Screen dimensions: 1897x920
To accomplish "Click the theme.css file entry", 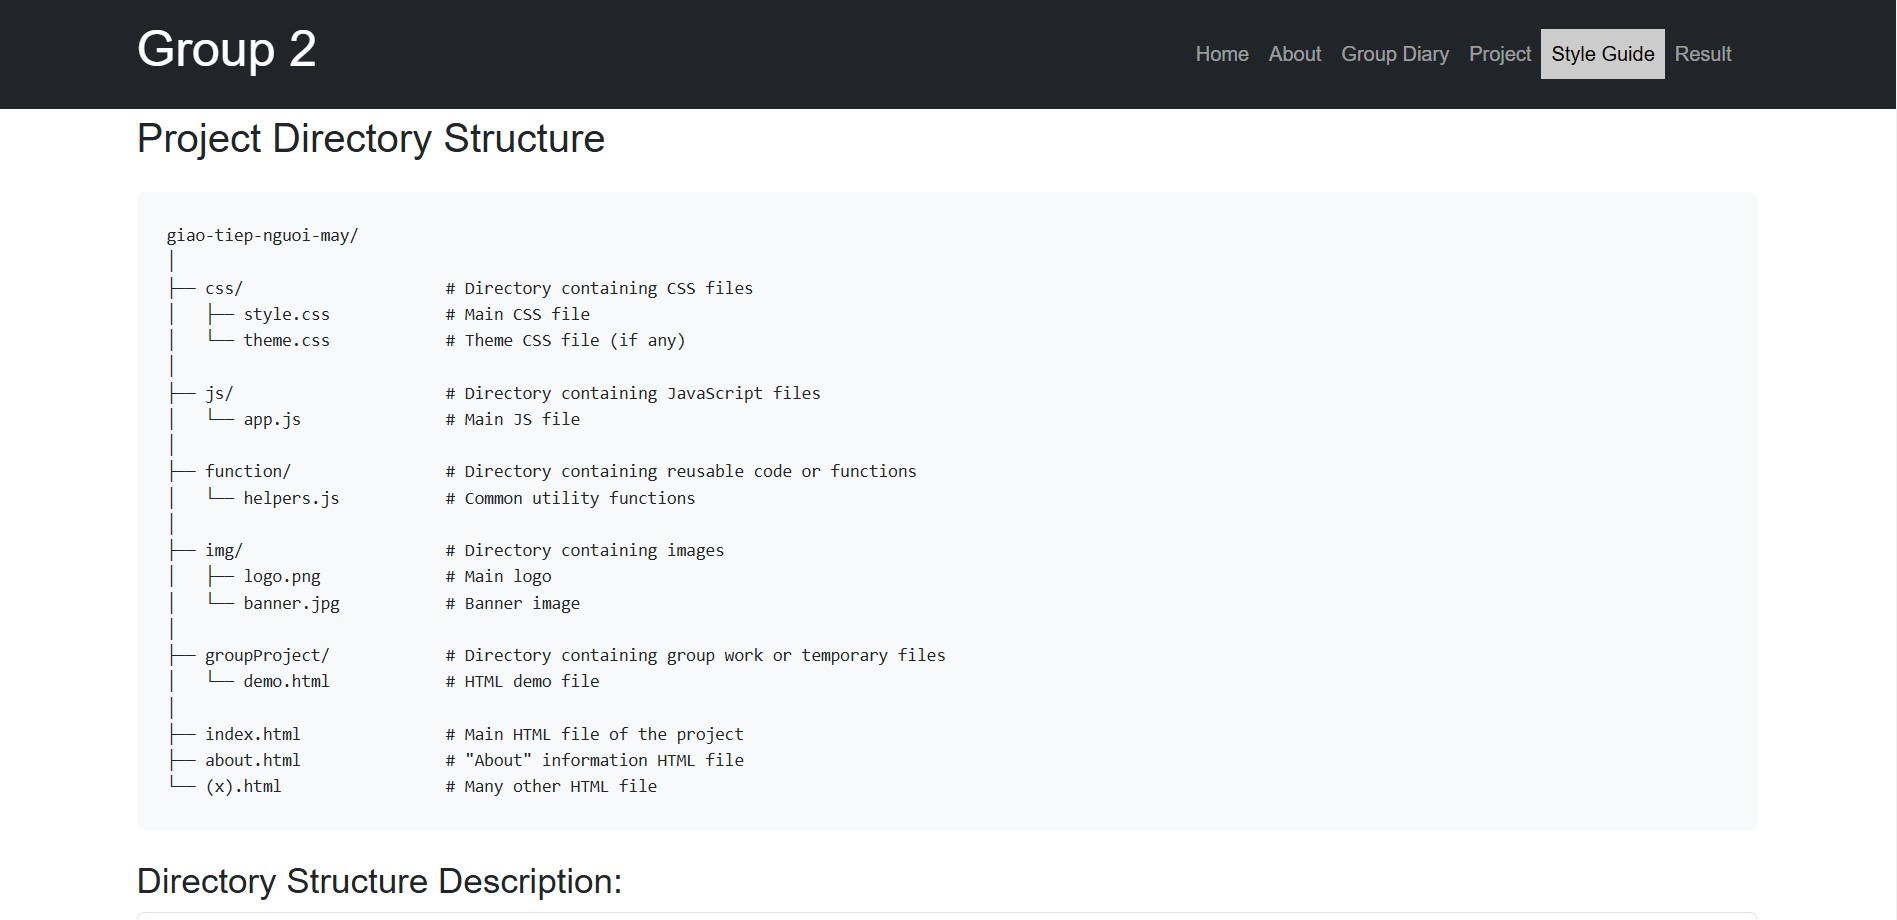I will [x=286, y=340].
